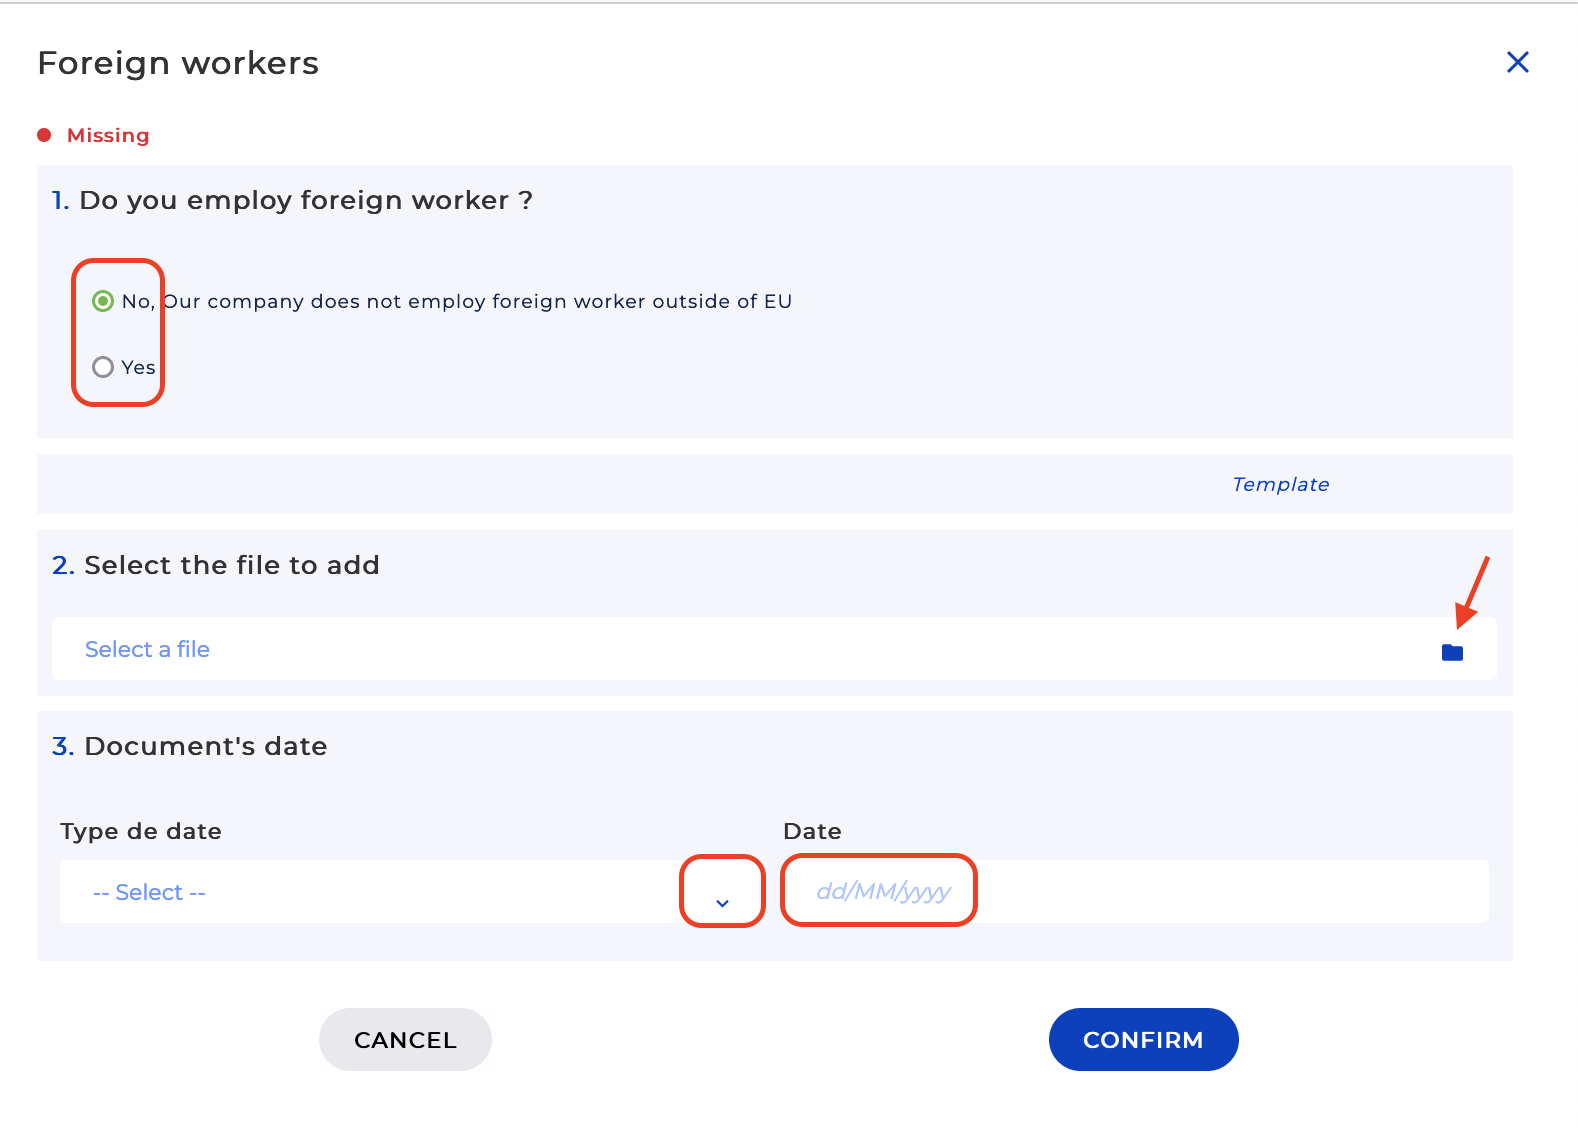Click the "Document's date" section heading
Screen dimensions: 1578x1130
[205, 746]
